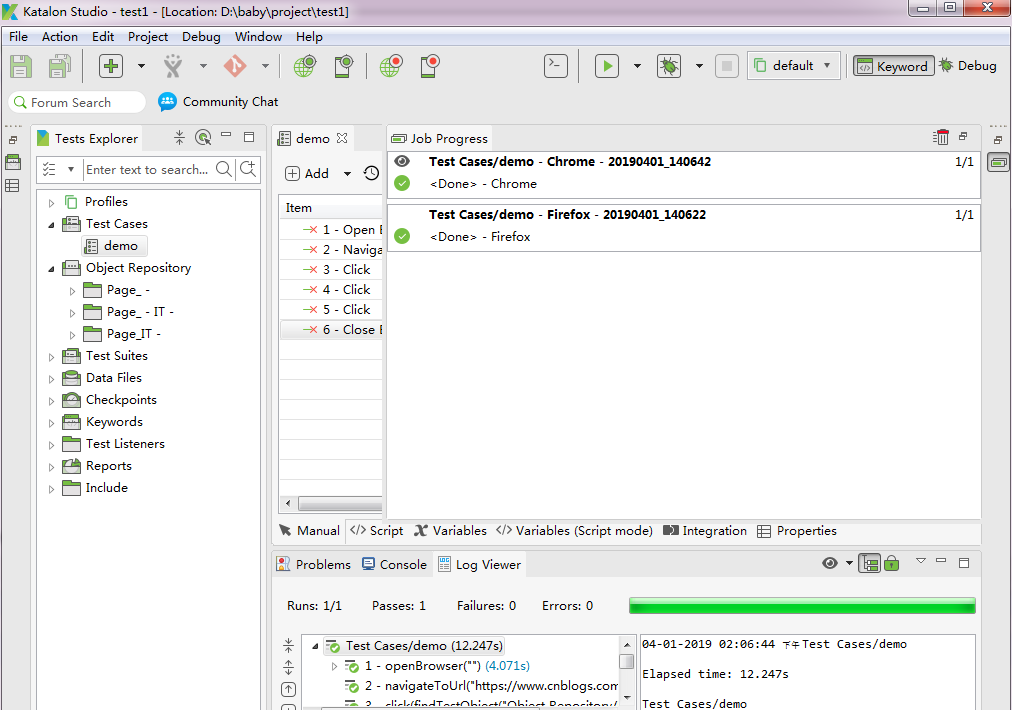This screenshot has height=710, width=1012.
Task: Click the Jenkins-style figure toolbar icon
Action: click(x=173, y=66)
